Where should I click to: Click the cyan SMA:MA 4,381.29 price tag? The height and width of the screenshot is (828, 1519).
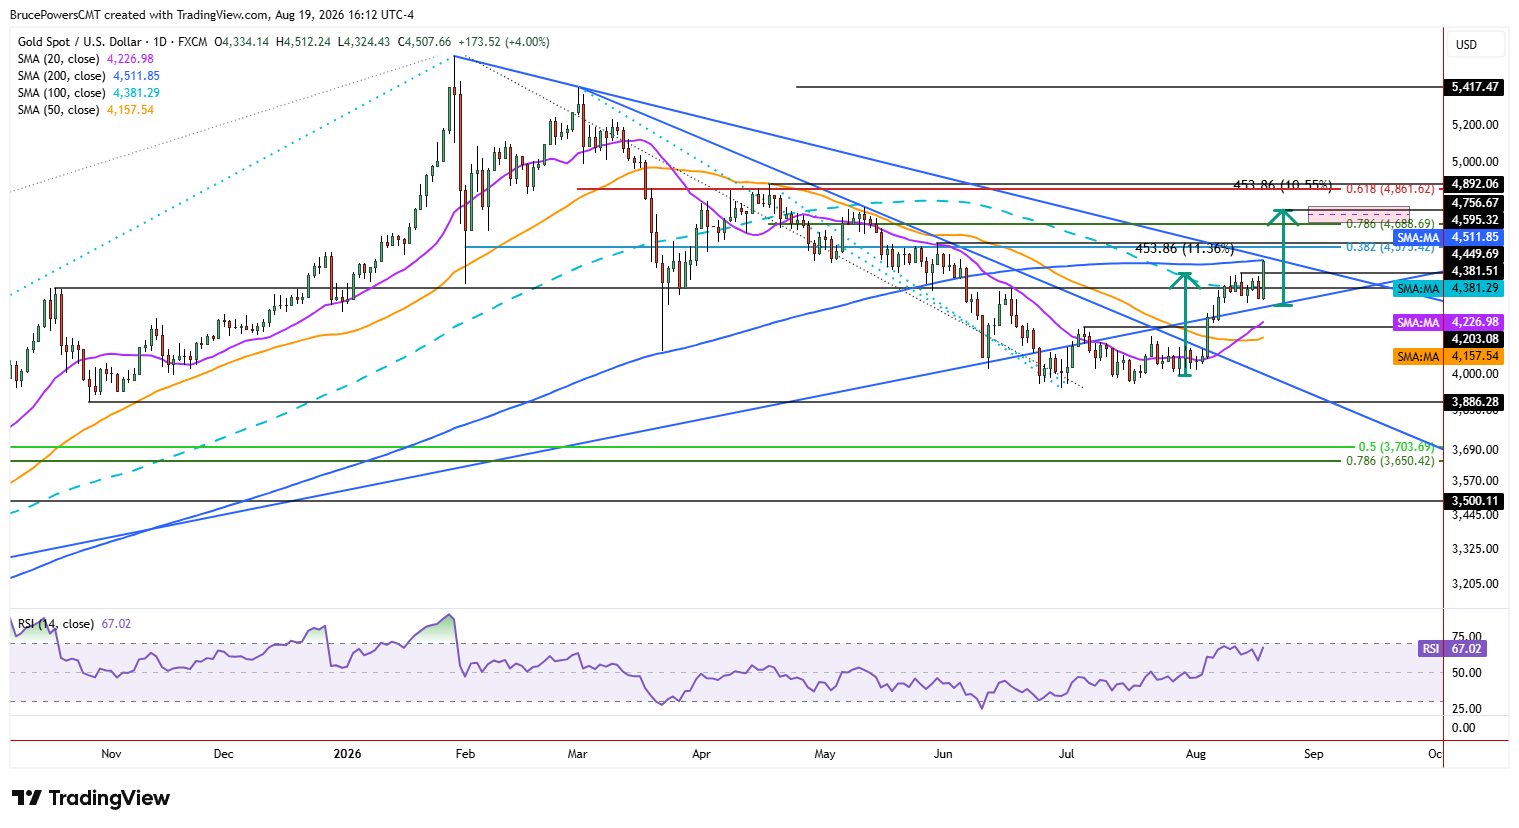tap(1449, 289)
